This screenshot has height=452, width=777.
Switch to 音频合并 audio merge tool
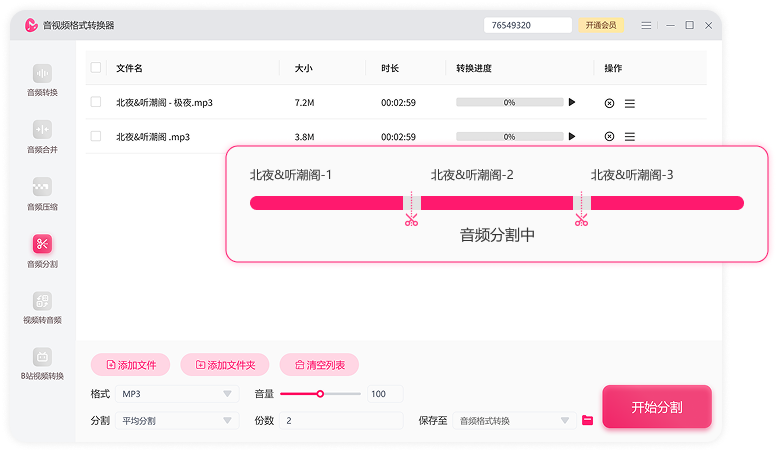point(42,136)
